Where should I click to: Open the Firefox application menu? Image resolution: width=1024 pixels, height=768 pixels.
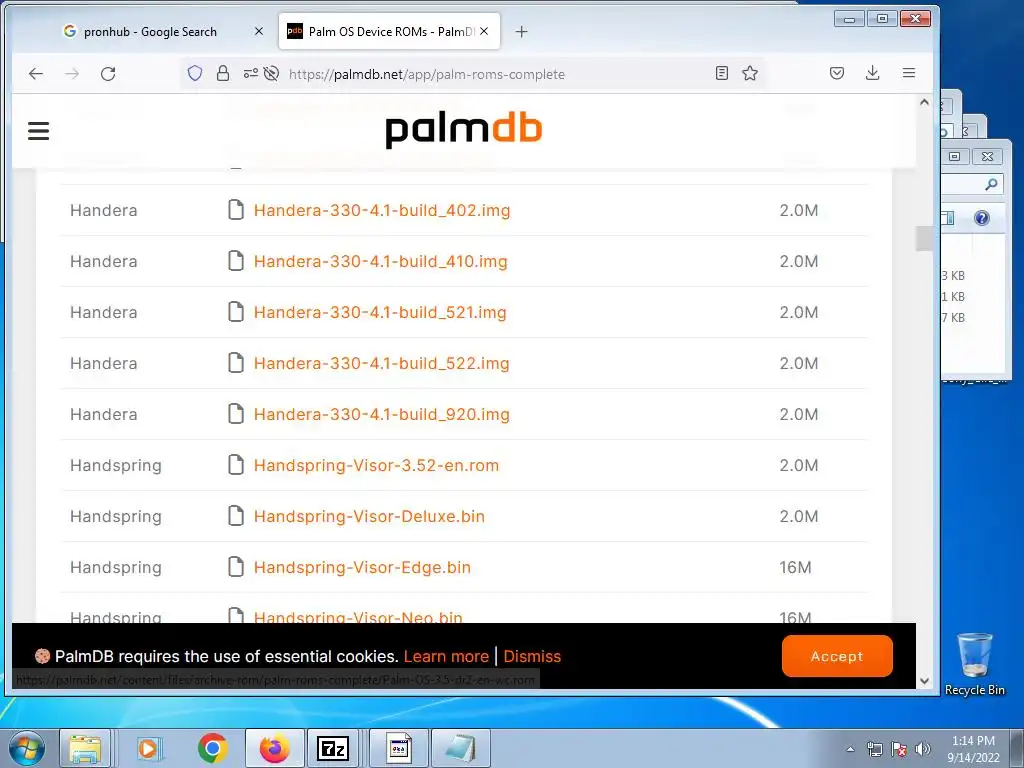[x=908, y=73]
